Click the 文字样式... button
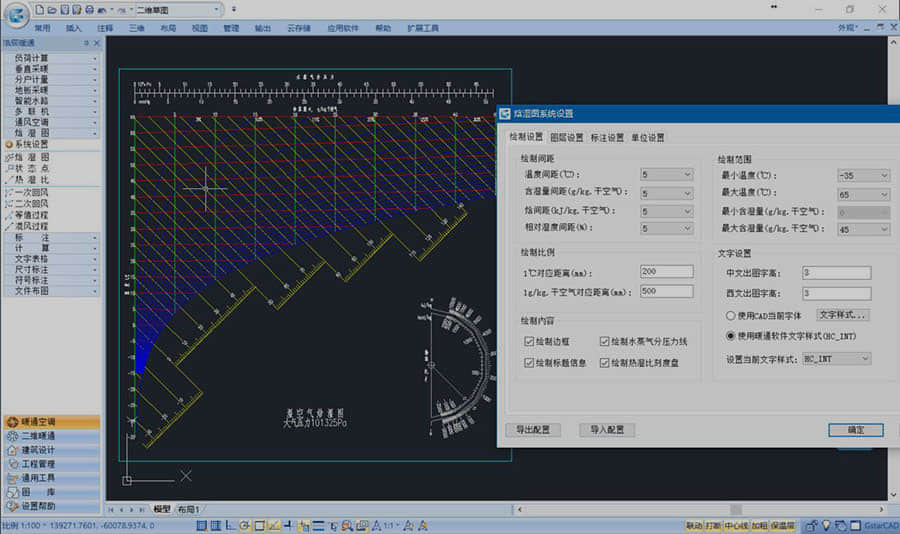 [843, 315]
